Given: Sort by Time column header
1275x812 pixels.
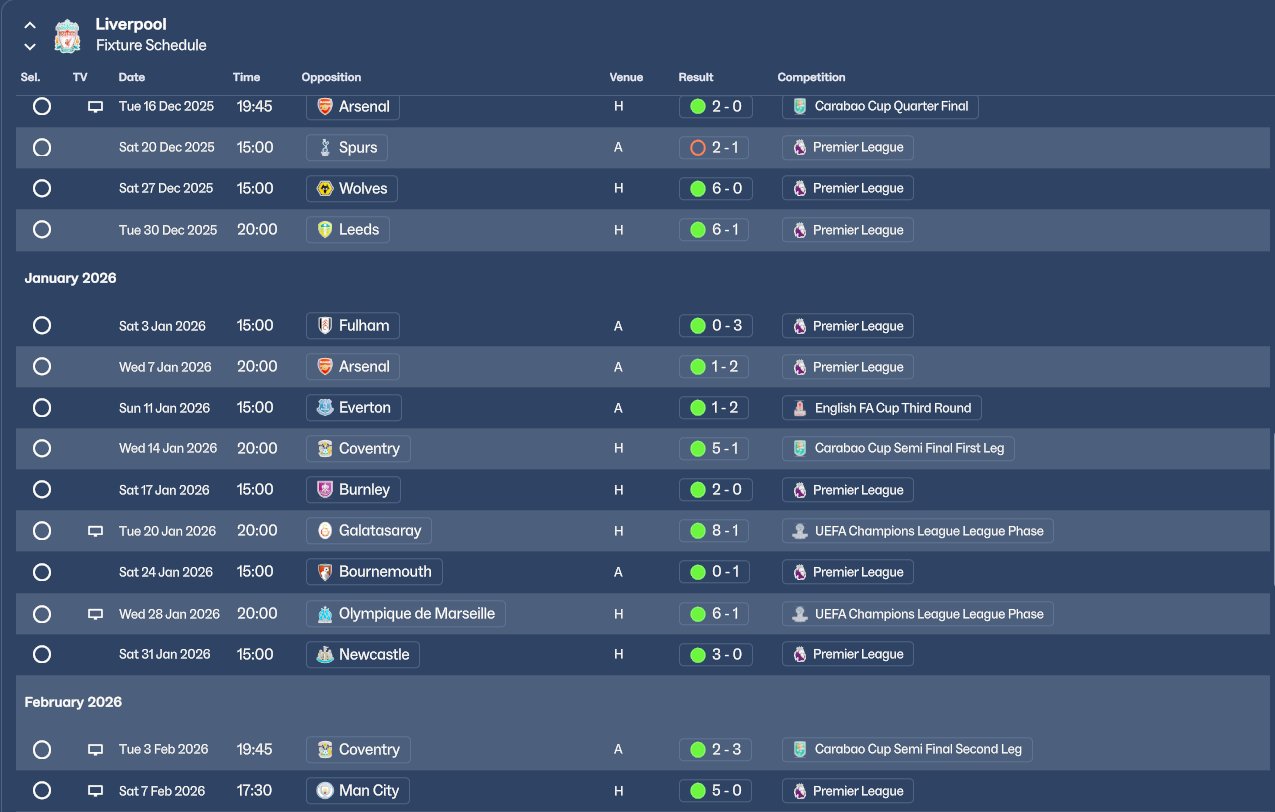Looking at the screenshot, I should click(246, 77).
